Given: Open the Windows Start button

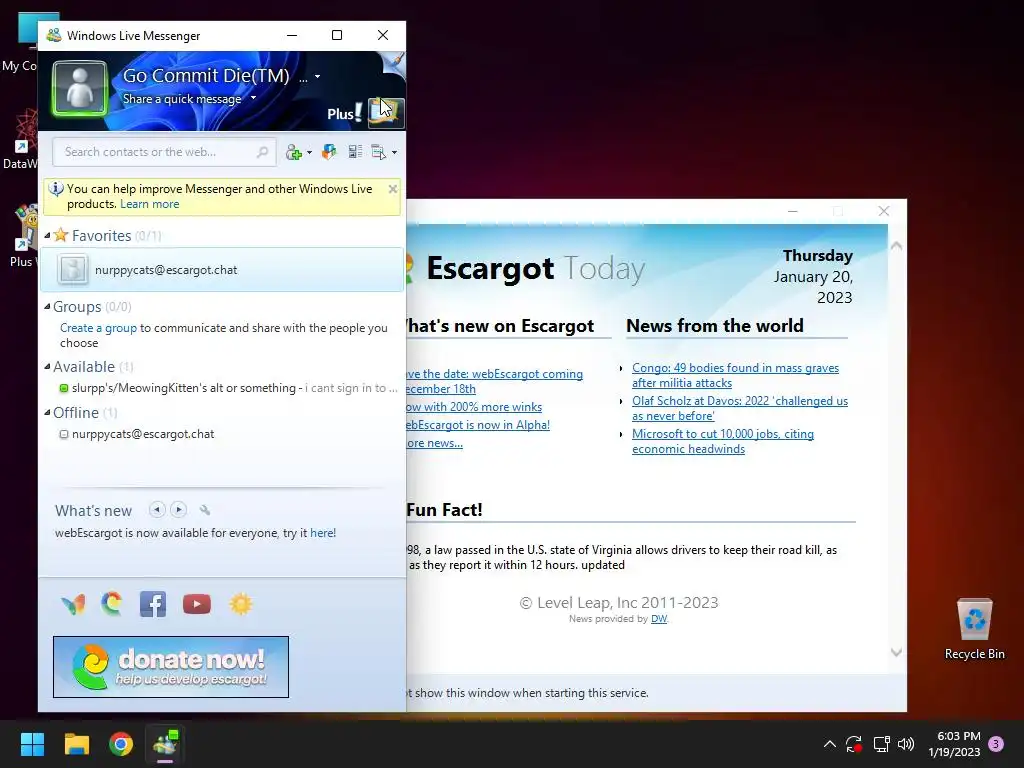Looking at the screenshot, I should pyautogui.click(x=32, y=744).
